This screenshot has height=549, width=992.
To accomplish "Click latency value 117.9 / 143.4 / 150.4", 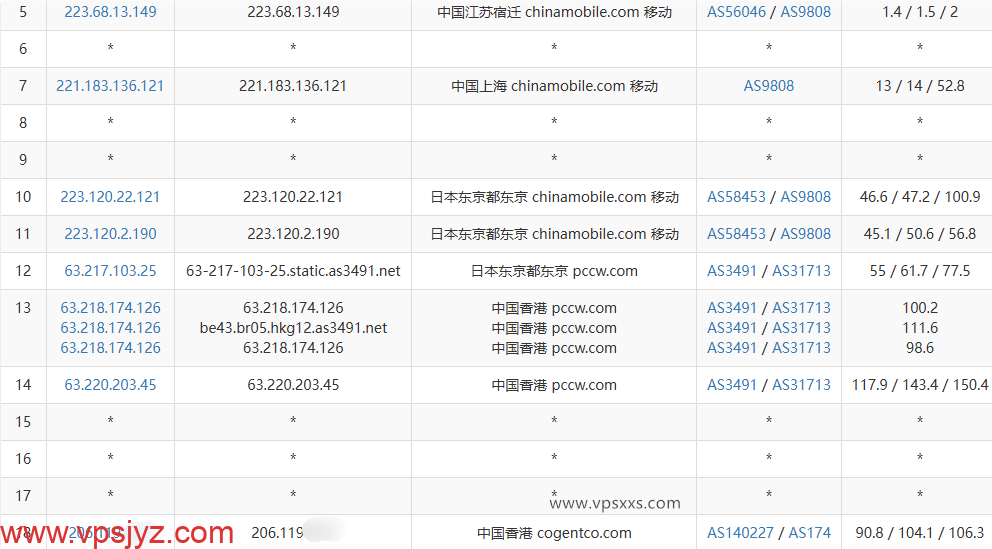I will [x=919, y=385].
